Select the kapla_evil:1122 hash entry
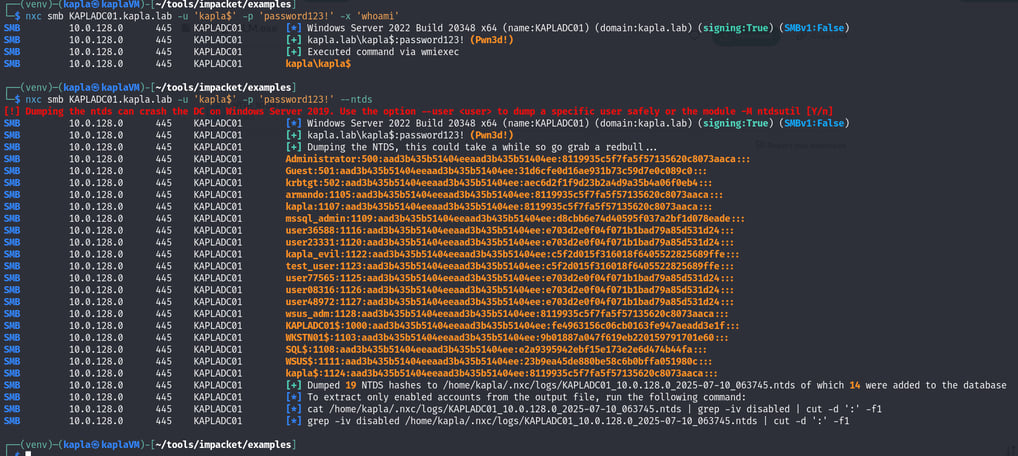The width and height of the screenshot is (1018, 456). tap(510, 255)
